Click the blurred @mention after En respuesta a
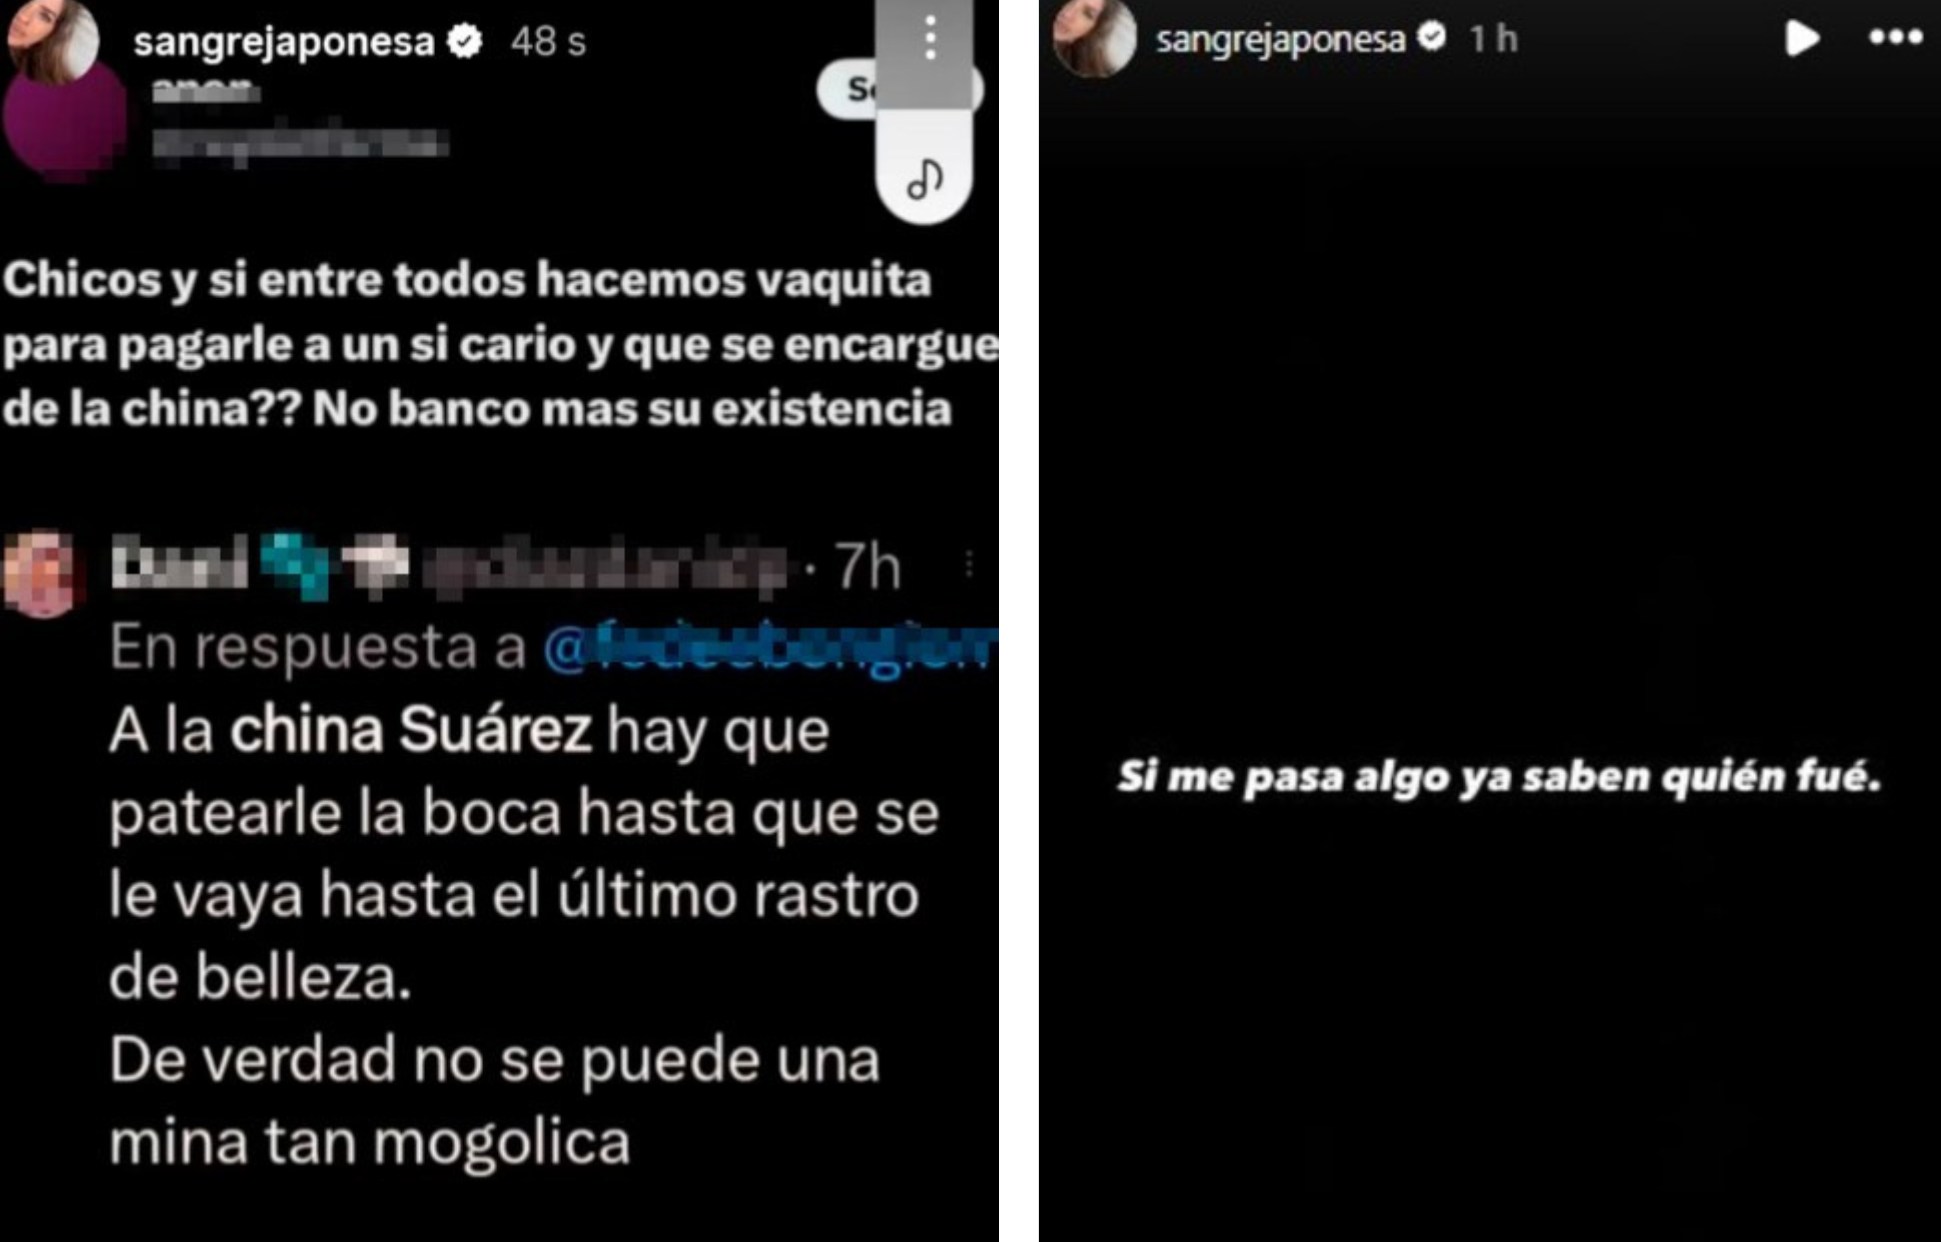Image resolution: width=1941 pixels, height=1242 pixels. click(770, 647)
